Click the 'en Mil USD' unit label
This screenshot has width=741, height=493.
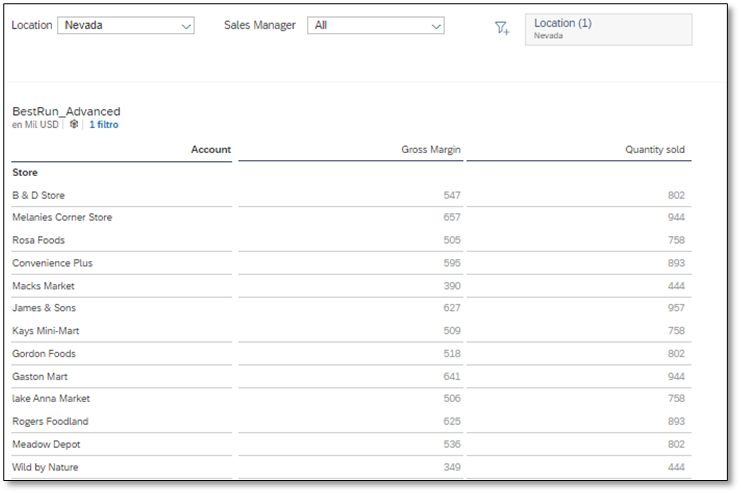pyautogui.click(x=35, y=125)
